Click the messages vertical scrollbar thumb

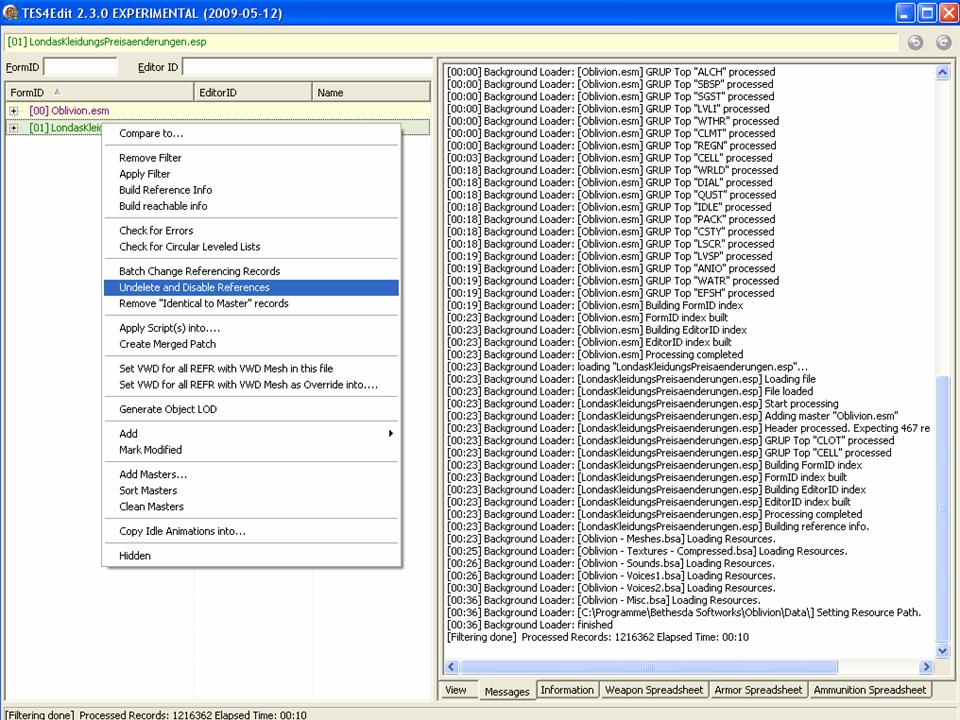point(943,508)
